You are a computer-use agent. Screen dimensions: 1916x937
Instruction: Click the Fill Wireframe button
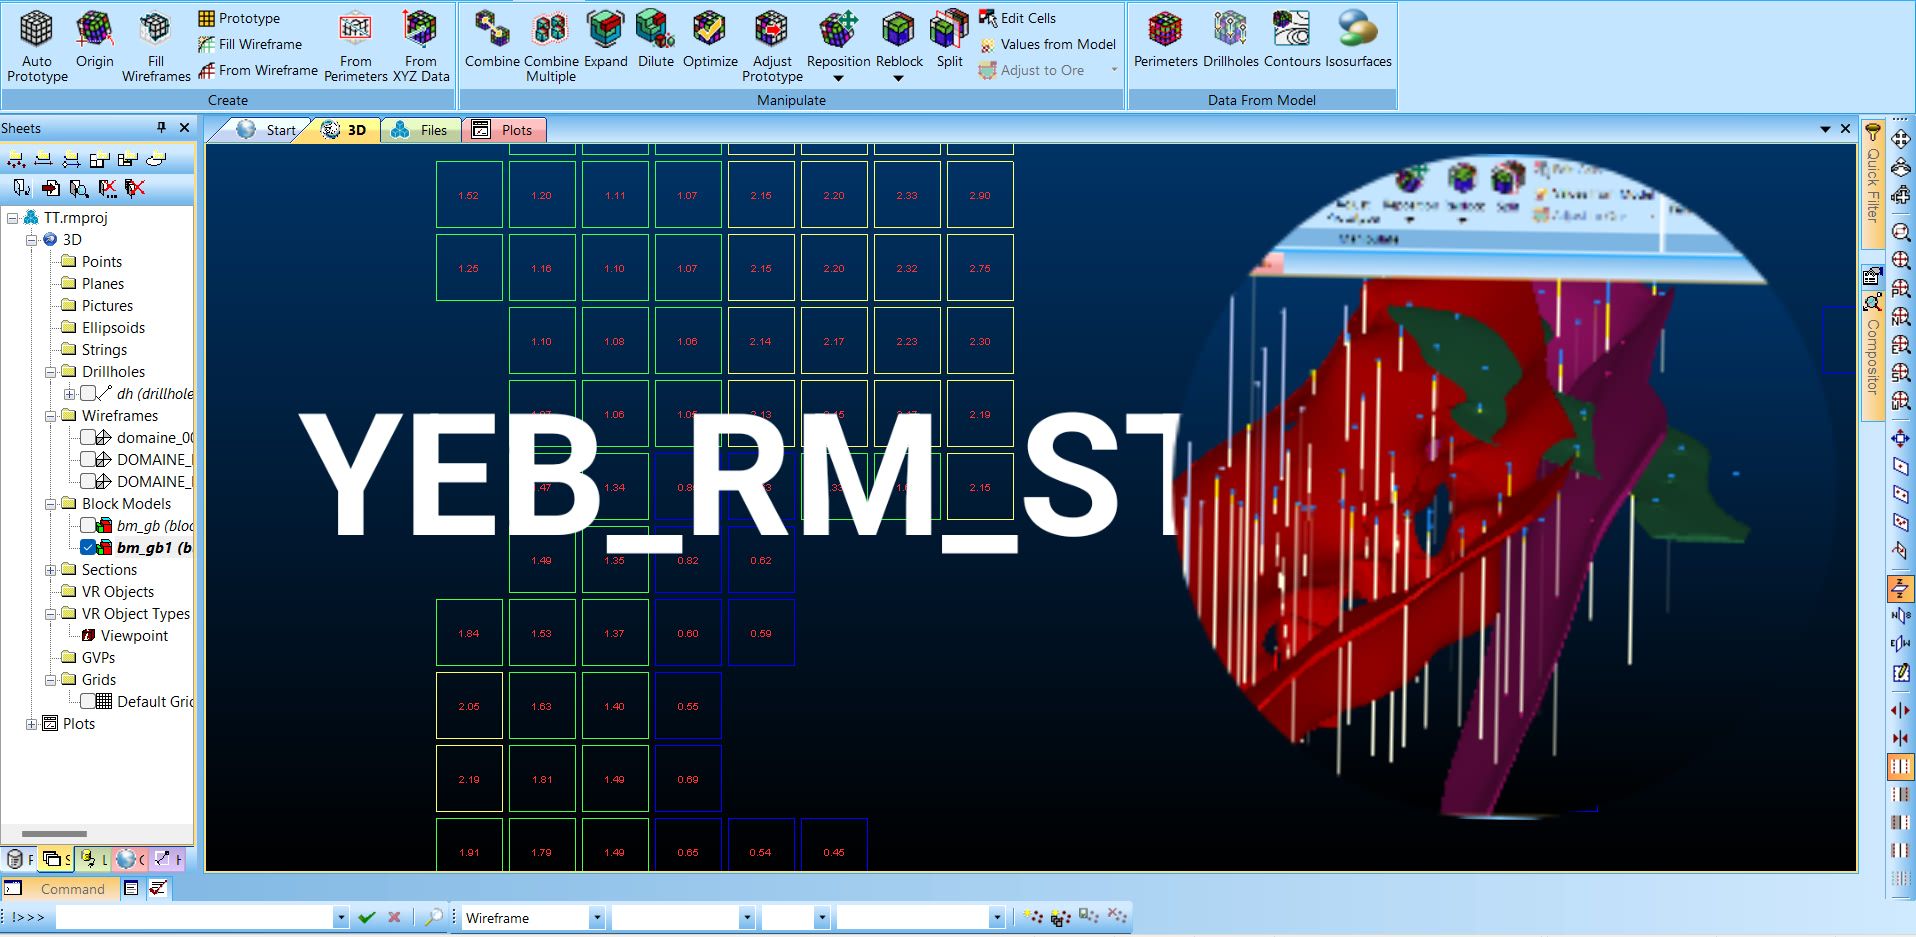[250, 44]
